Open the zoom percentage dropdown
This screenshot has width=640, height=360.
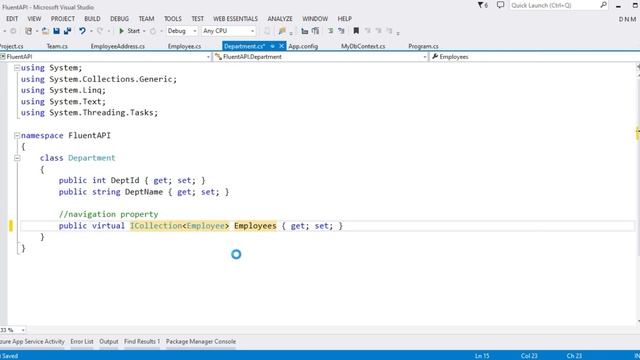[23, 330]
